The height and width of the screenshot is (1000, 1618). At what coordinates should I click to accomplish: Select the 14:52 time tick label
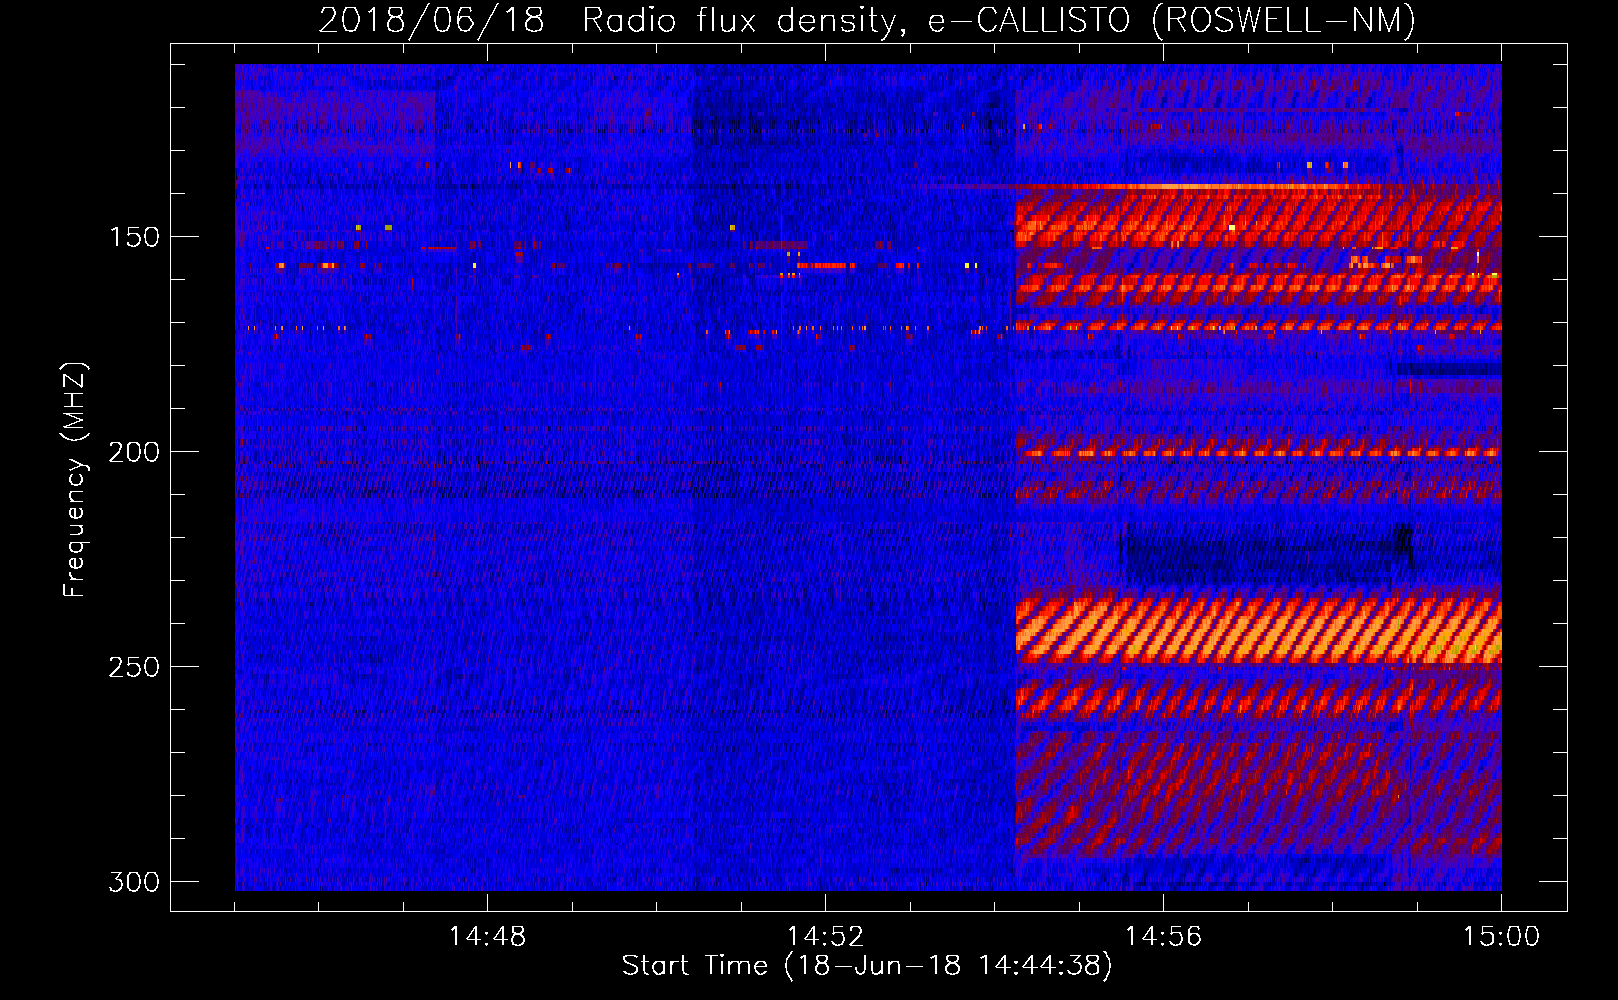coord(825,937)
